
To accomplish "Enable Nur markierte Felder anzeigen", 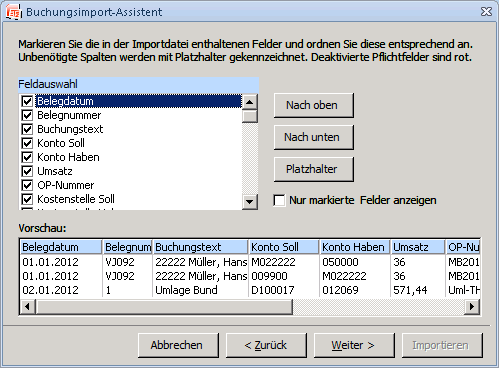I will [x=279, y=200].
